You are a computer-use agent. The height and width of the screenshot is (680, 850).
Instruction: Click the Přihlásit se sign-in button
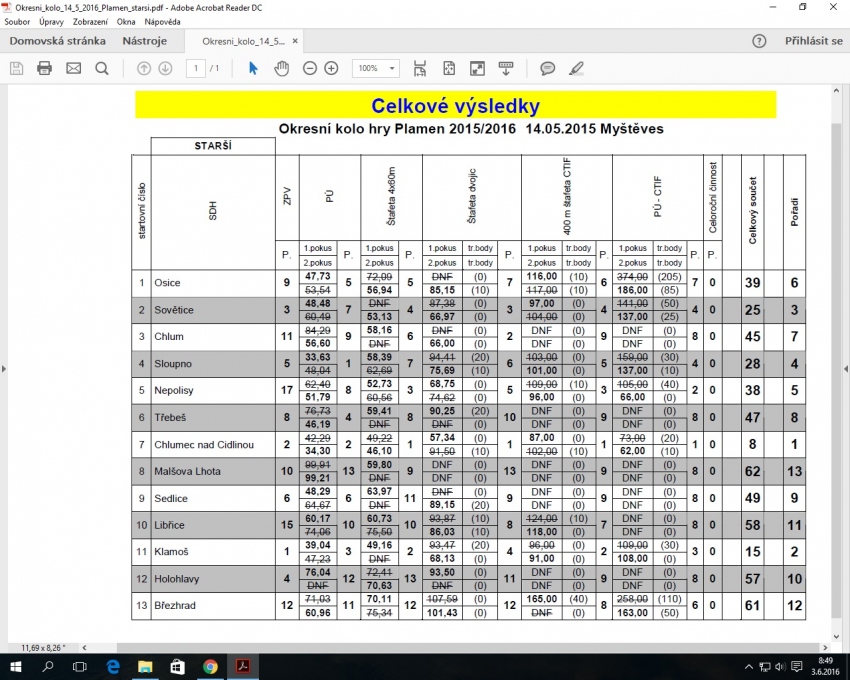[x=814, y=41]
